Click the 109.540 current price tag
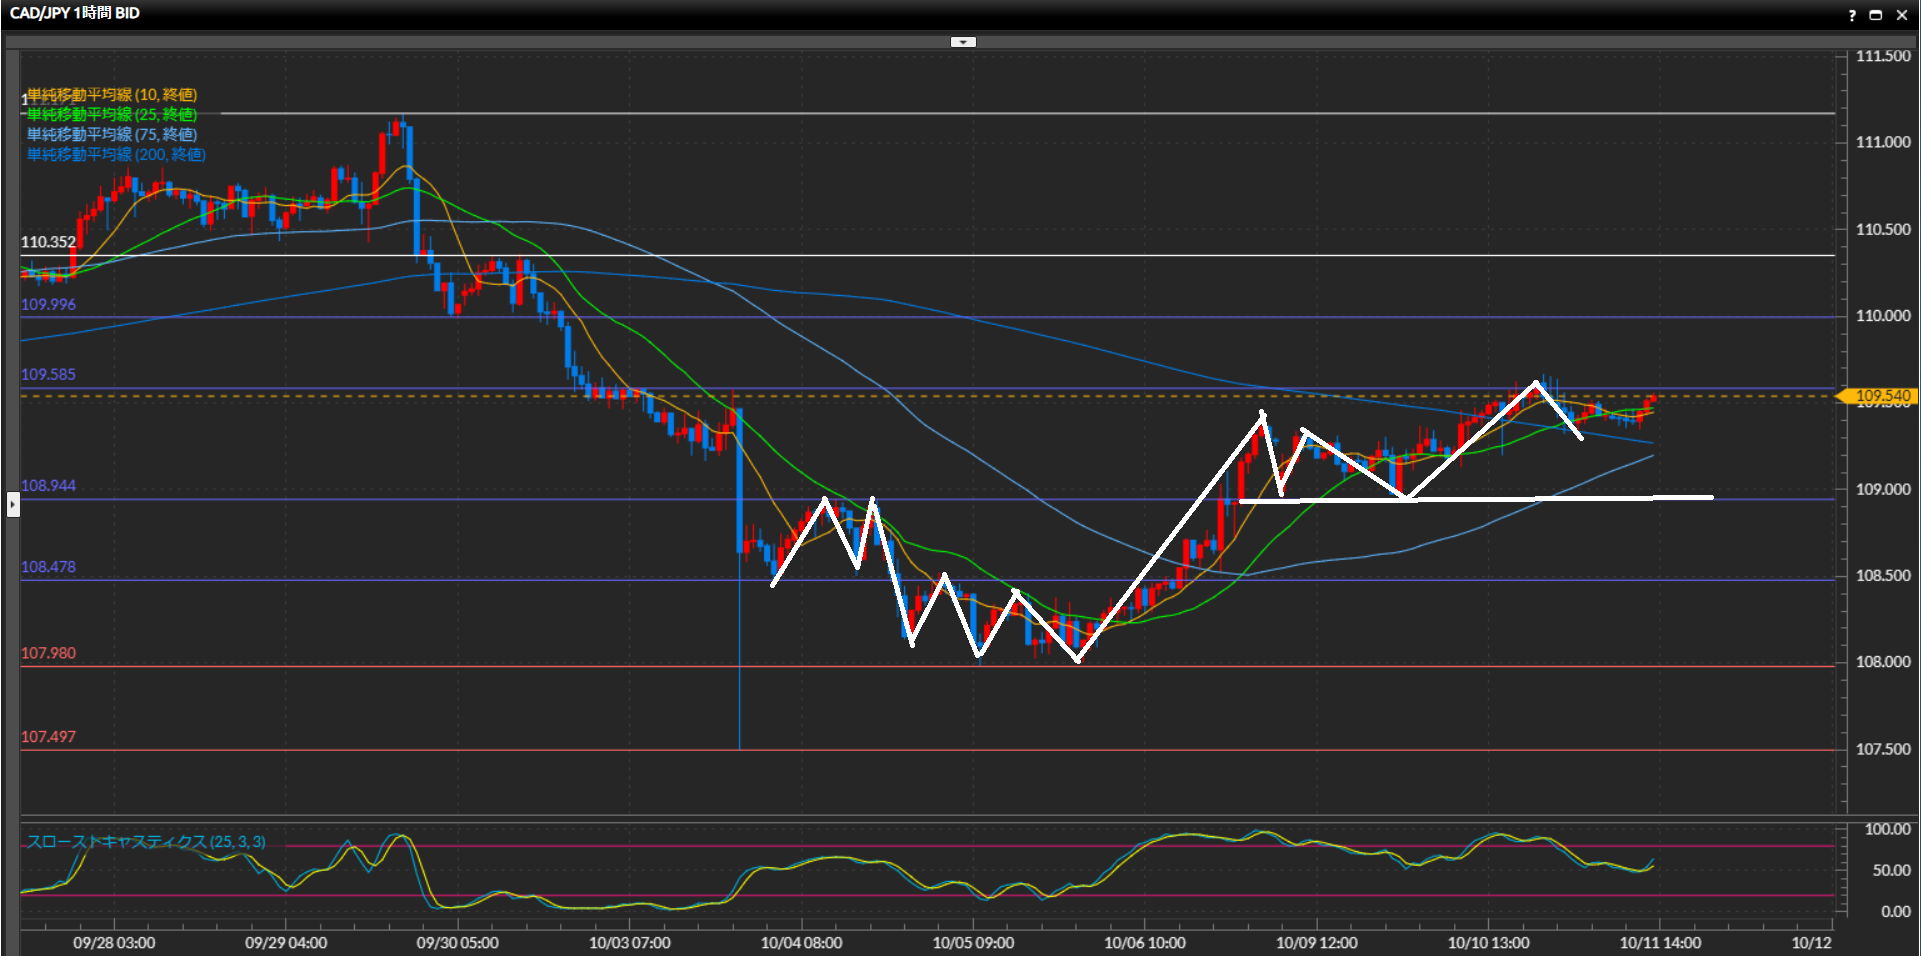Image resolution: width=1921 pixels, height=956 pixels. 1881,396
